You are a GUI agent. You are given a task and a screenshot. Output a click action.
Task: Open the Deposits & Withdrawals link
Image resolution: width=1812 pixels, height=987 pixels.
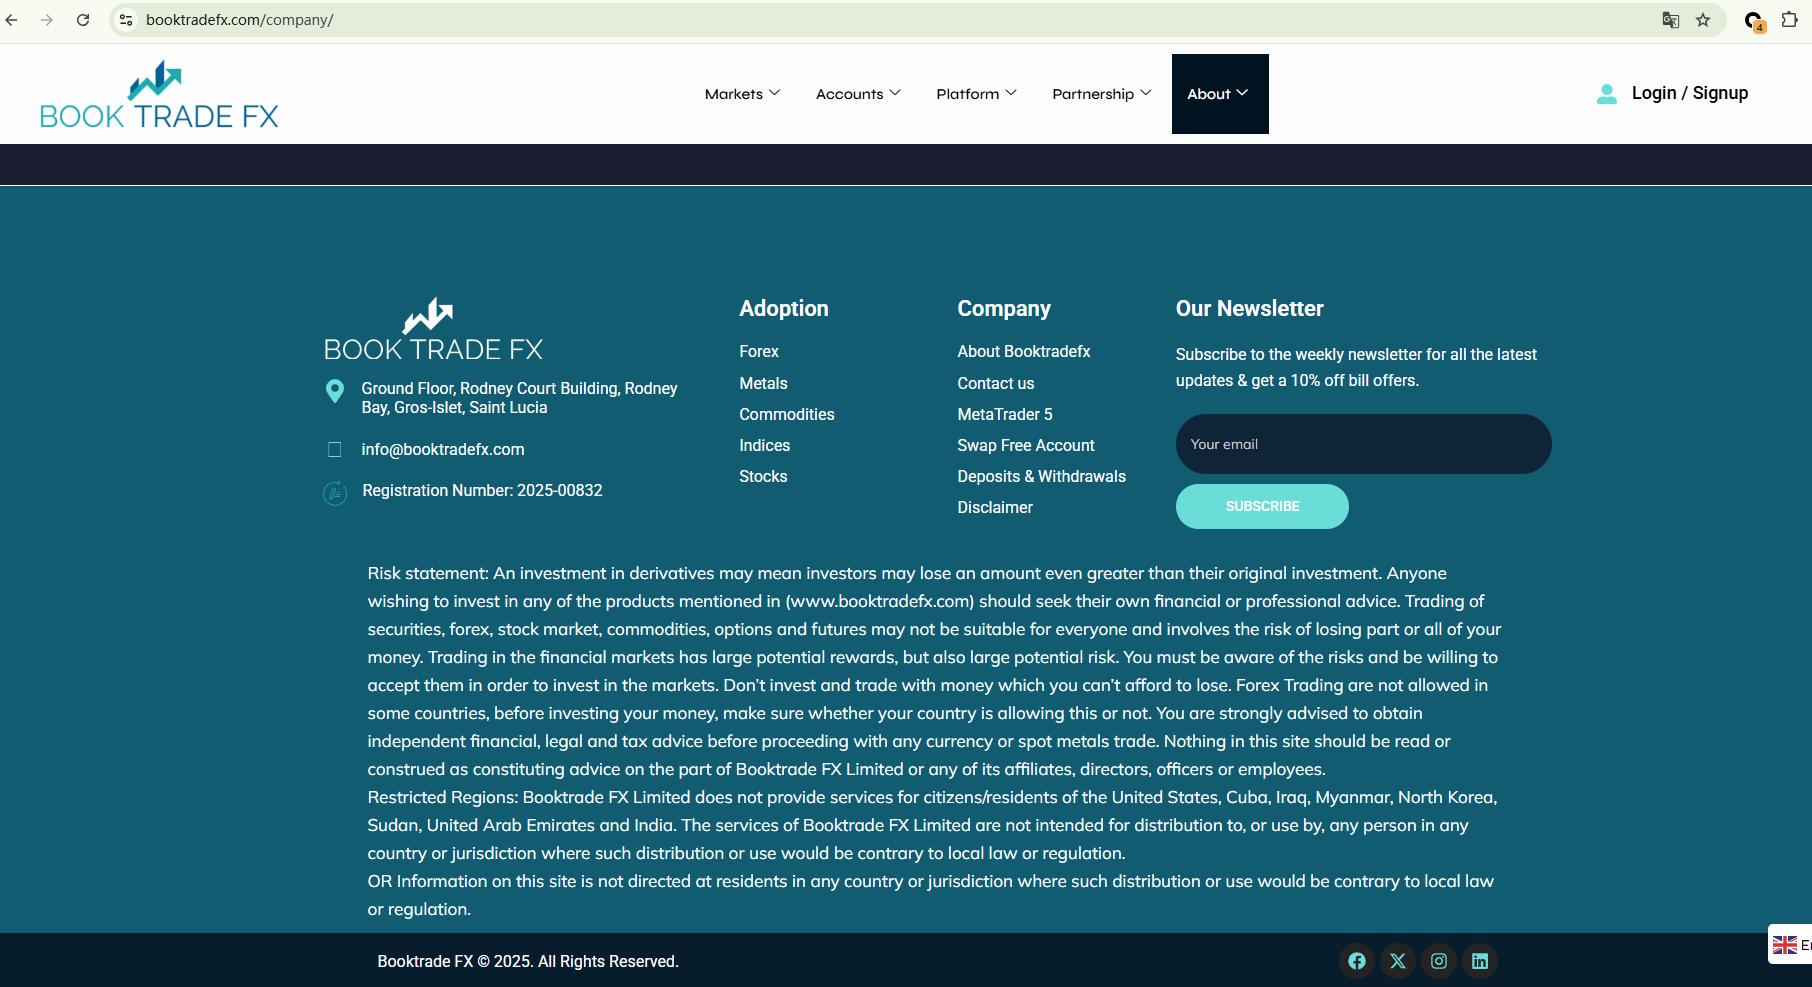click(1042, 477)
